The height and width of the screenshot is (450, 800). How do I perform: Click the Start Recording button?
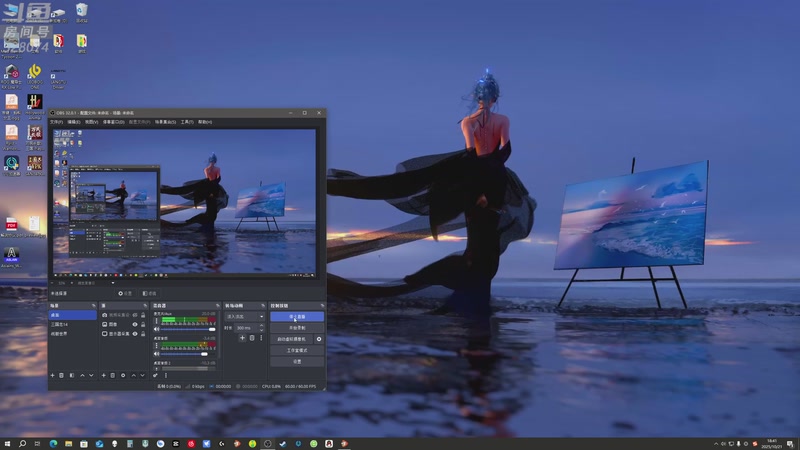click(297, 328)
